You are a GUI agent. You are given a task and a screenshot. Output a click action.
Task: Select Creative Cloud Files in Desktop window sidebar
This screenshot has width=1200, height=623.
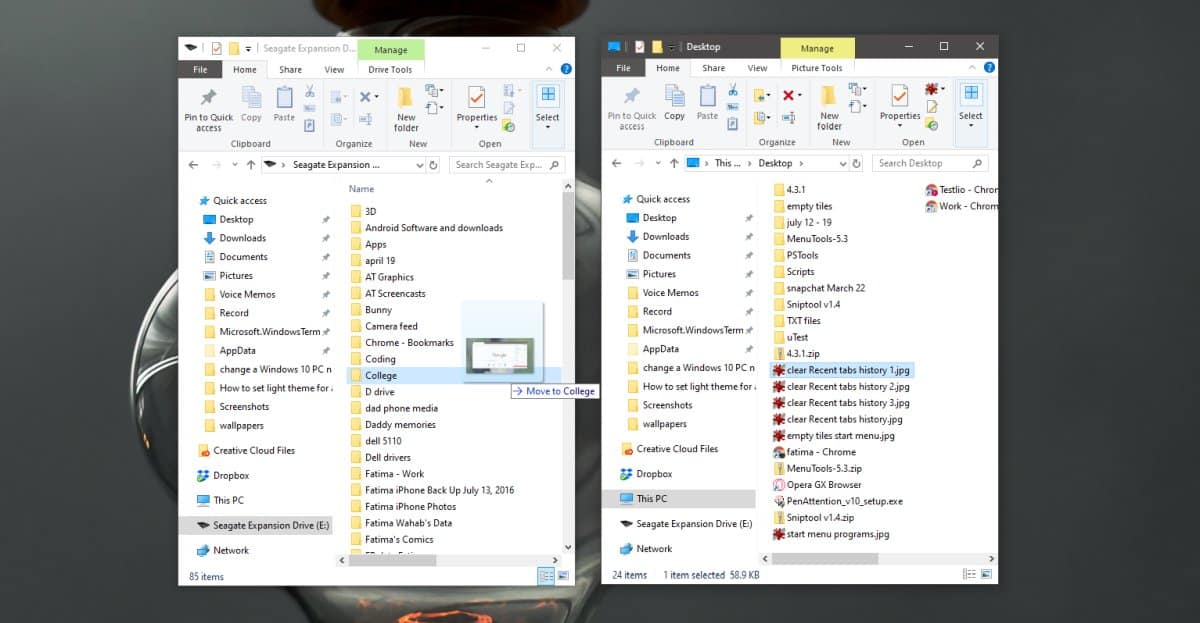tap(677, 449)
